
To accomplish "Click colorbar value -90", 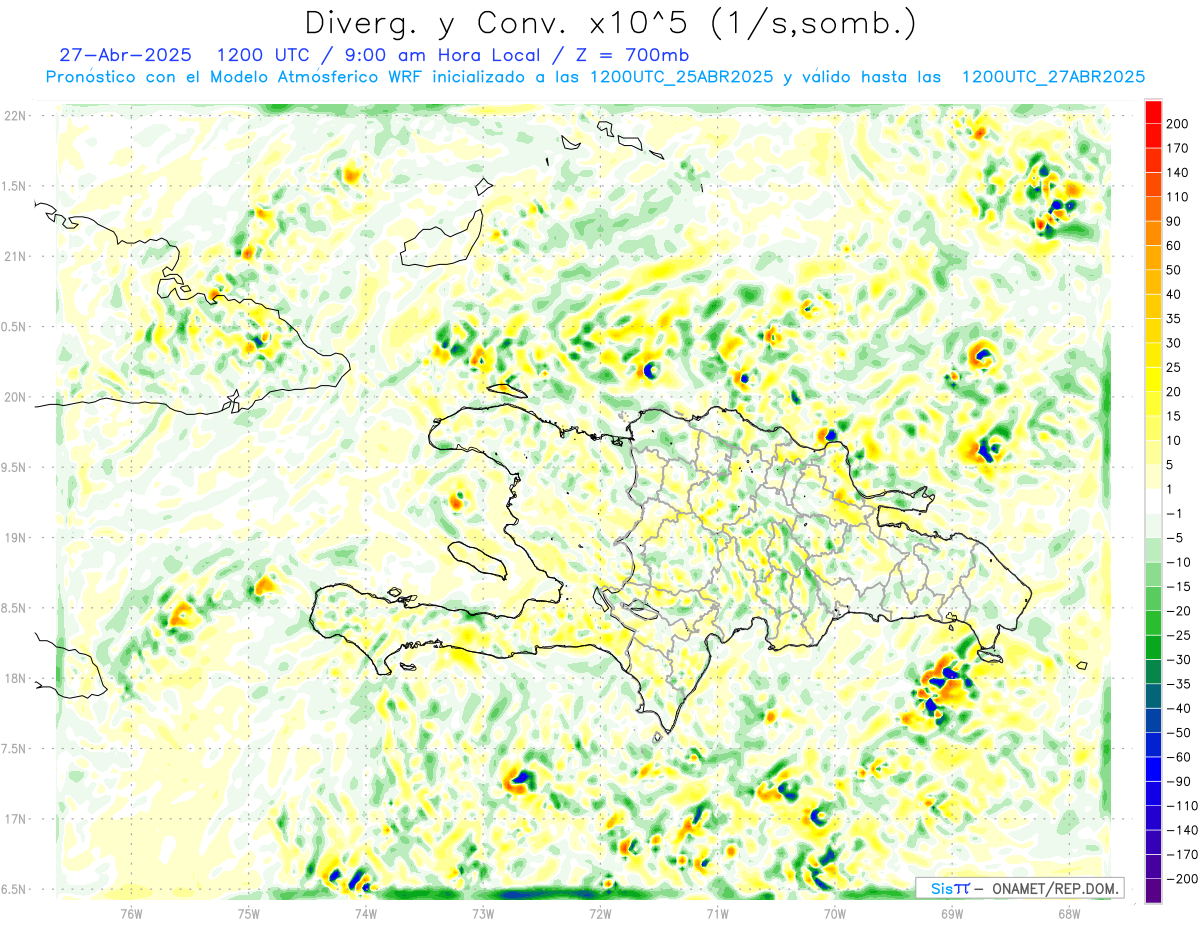I will point(1180,781).
